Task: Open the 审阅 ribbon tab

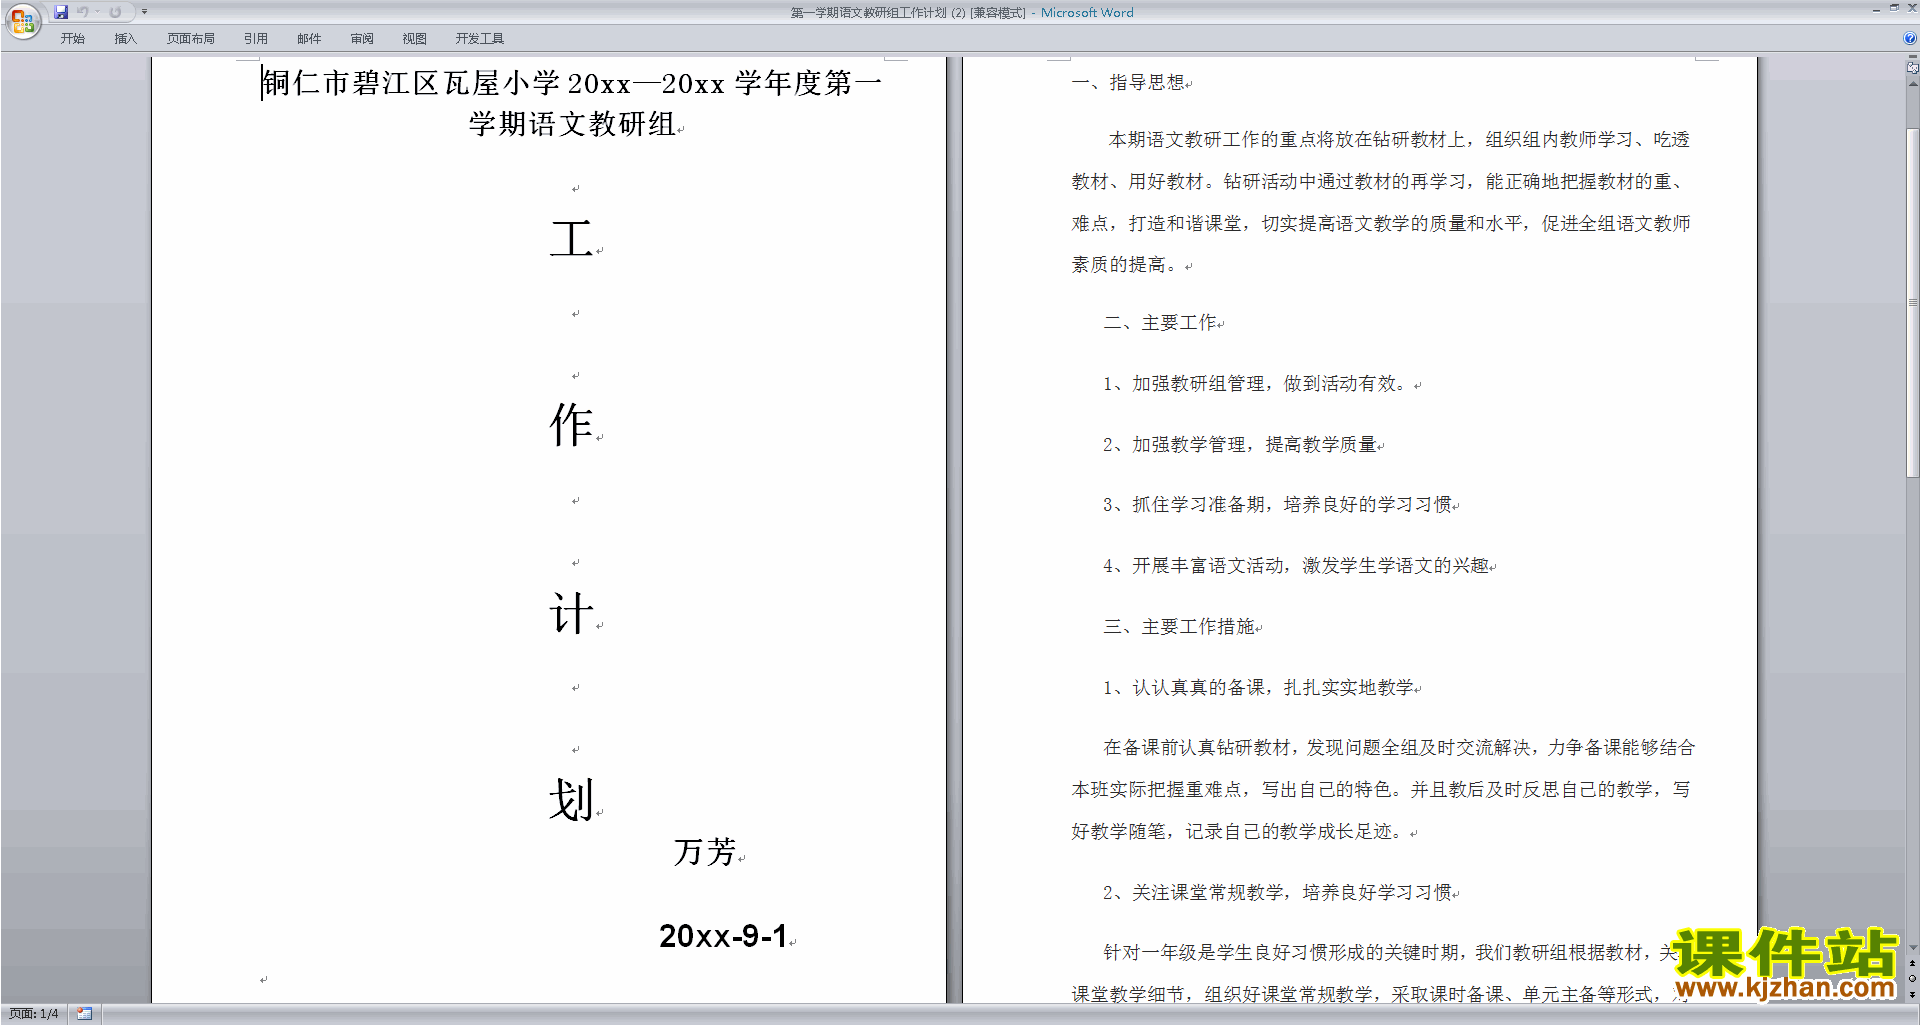Action: pyautogui.click(x=362, y=39)
